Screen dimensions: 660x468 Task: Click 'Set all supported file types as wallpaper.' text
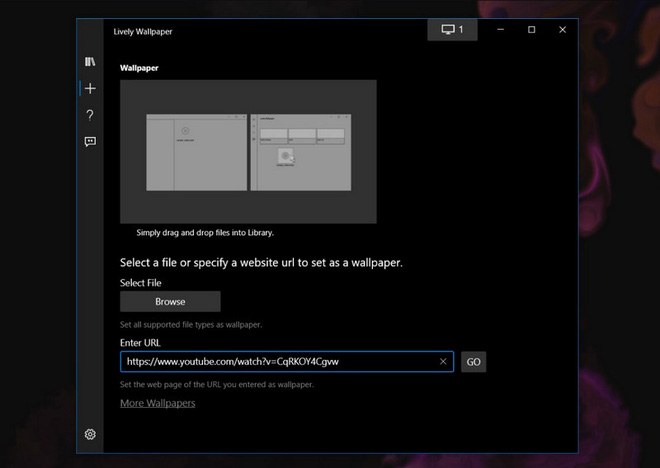tap(191, 325)
